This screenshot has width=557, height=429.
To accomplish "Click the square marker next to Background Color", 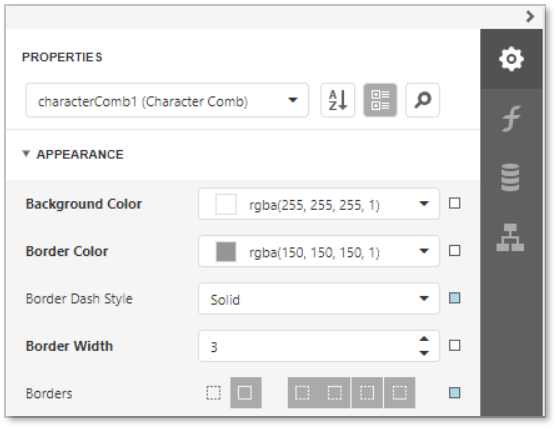I will (x=455, y=203).
